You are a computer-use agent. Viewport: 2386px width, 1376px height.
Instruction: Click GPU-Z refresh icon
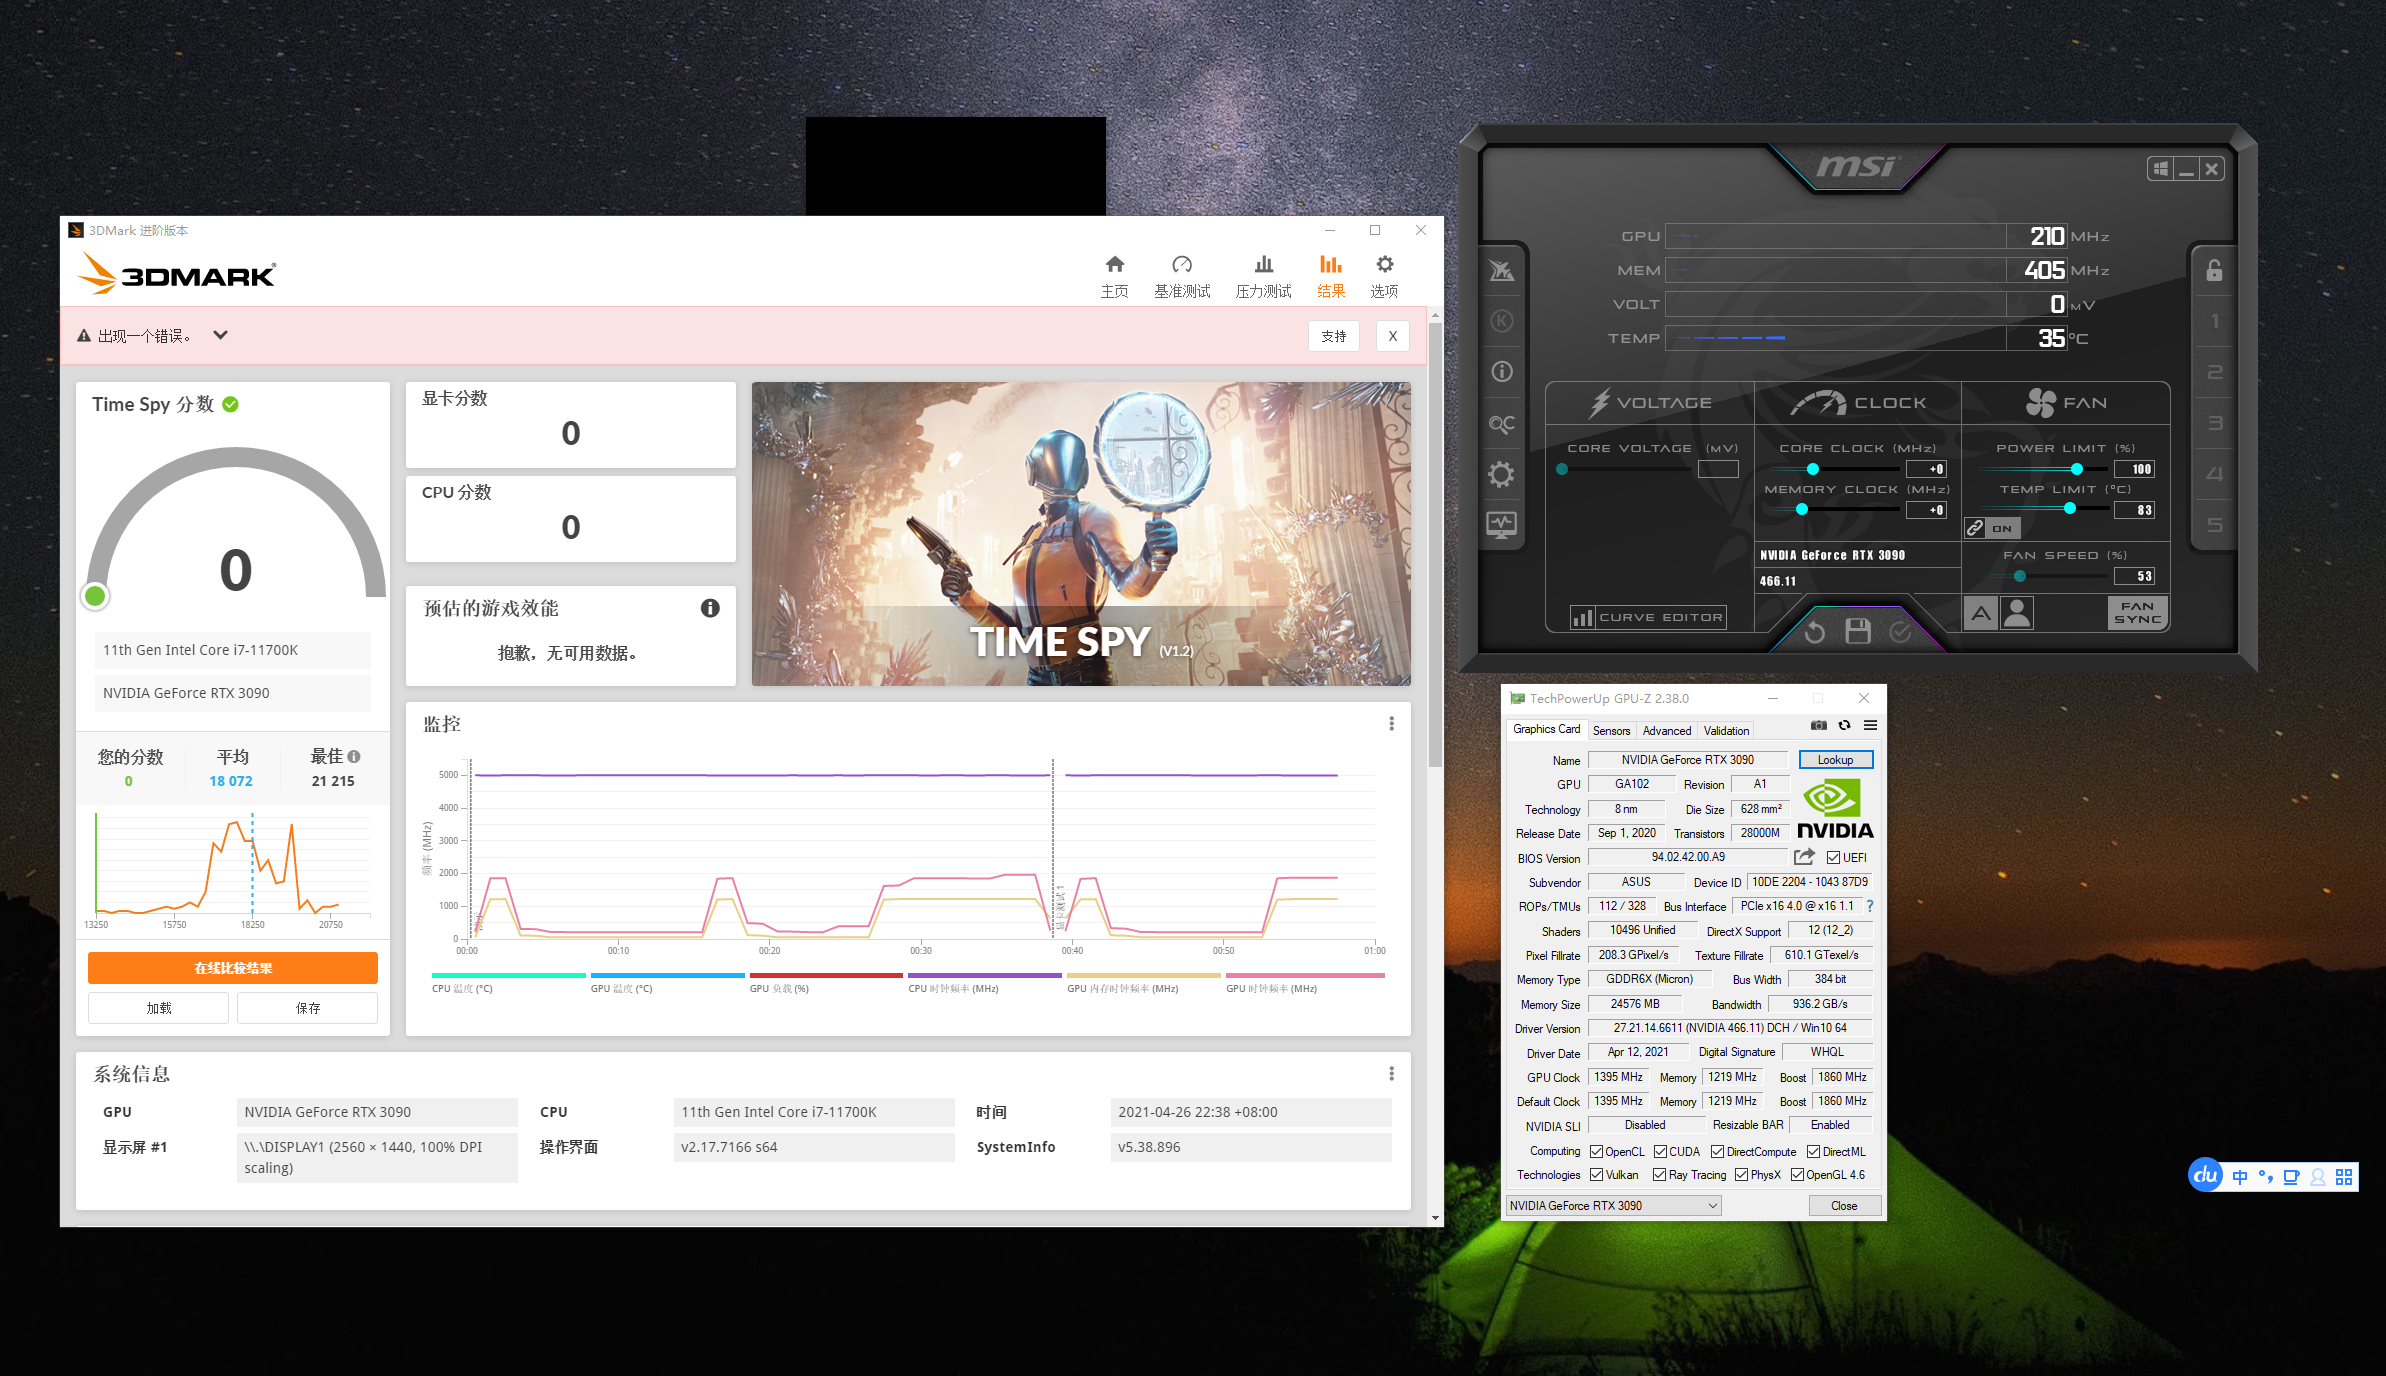click(1844, 726)
